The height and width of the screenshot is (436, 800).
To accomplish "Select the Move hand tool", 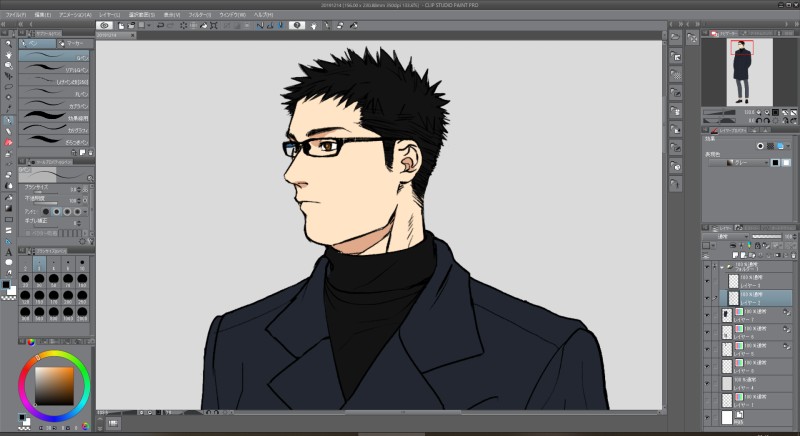I will click(8, 55).
